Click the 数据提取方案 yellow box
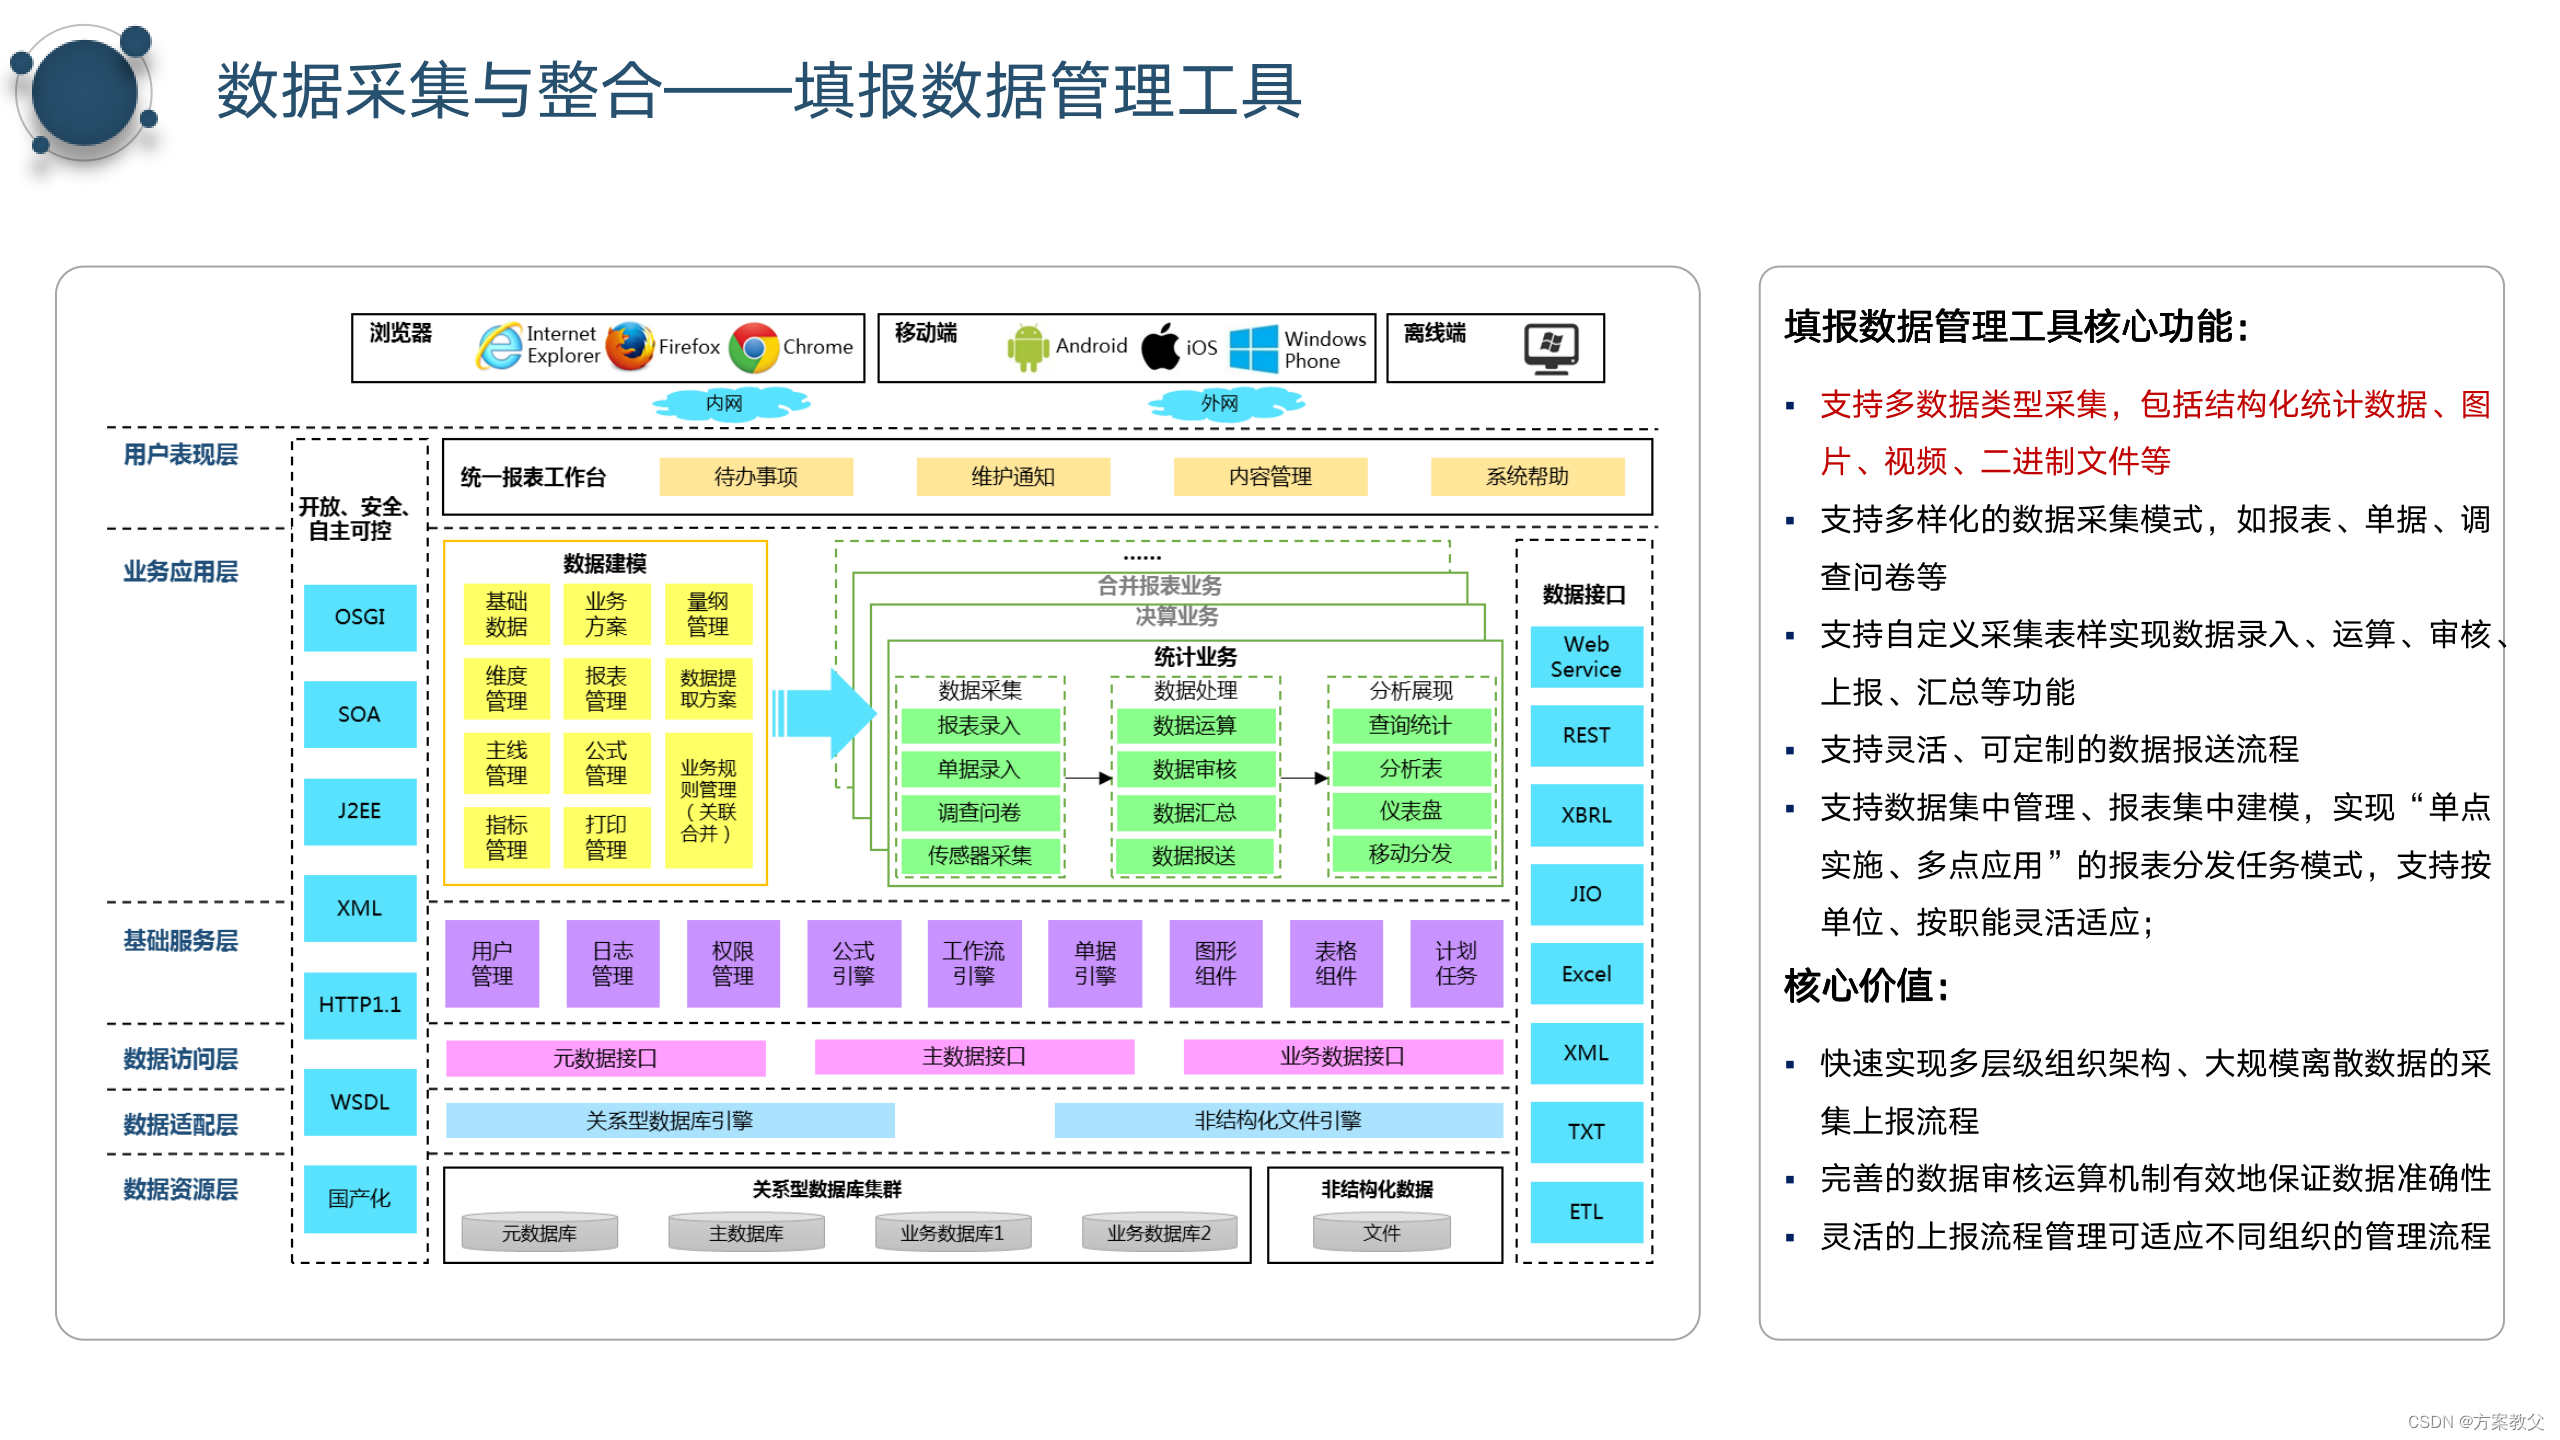This screenshot has width=2560, height=1440. point(708,688)
